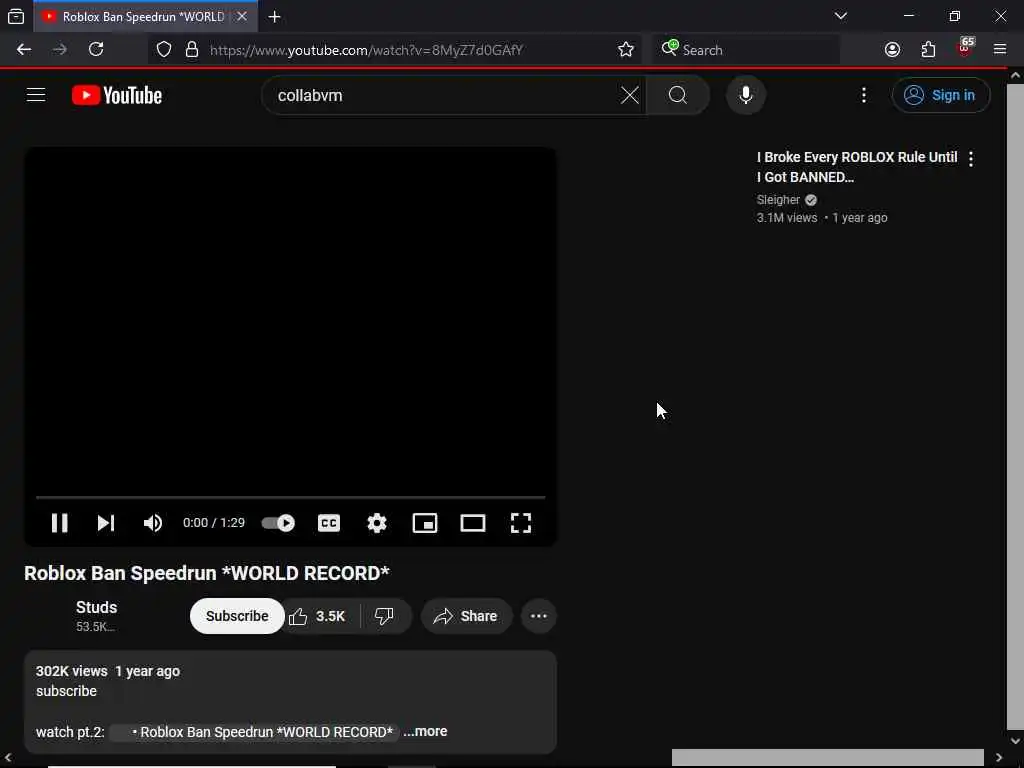The image size is (1024, 768).
Task: Open the Studs channel page
Action: point(97,607)
